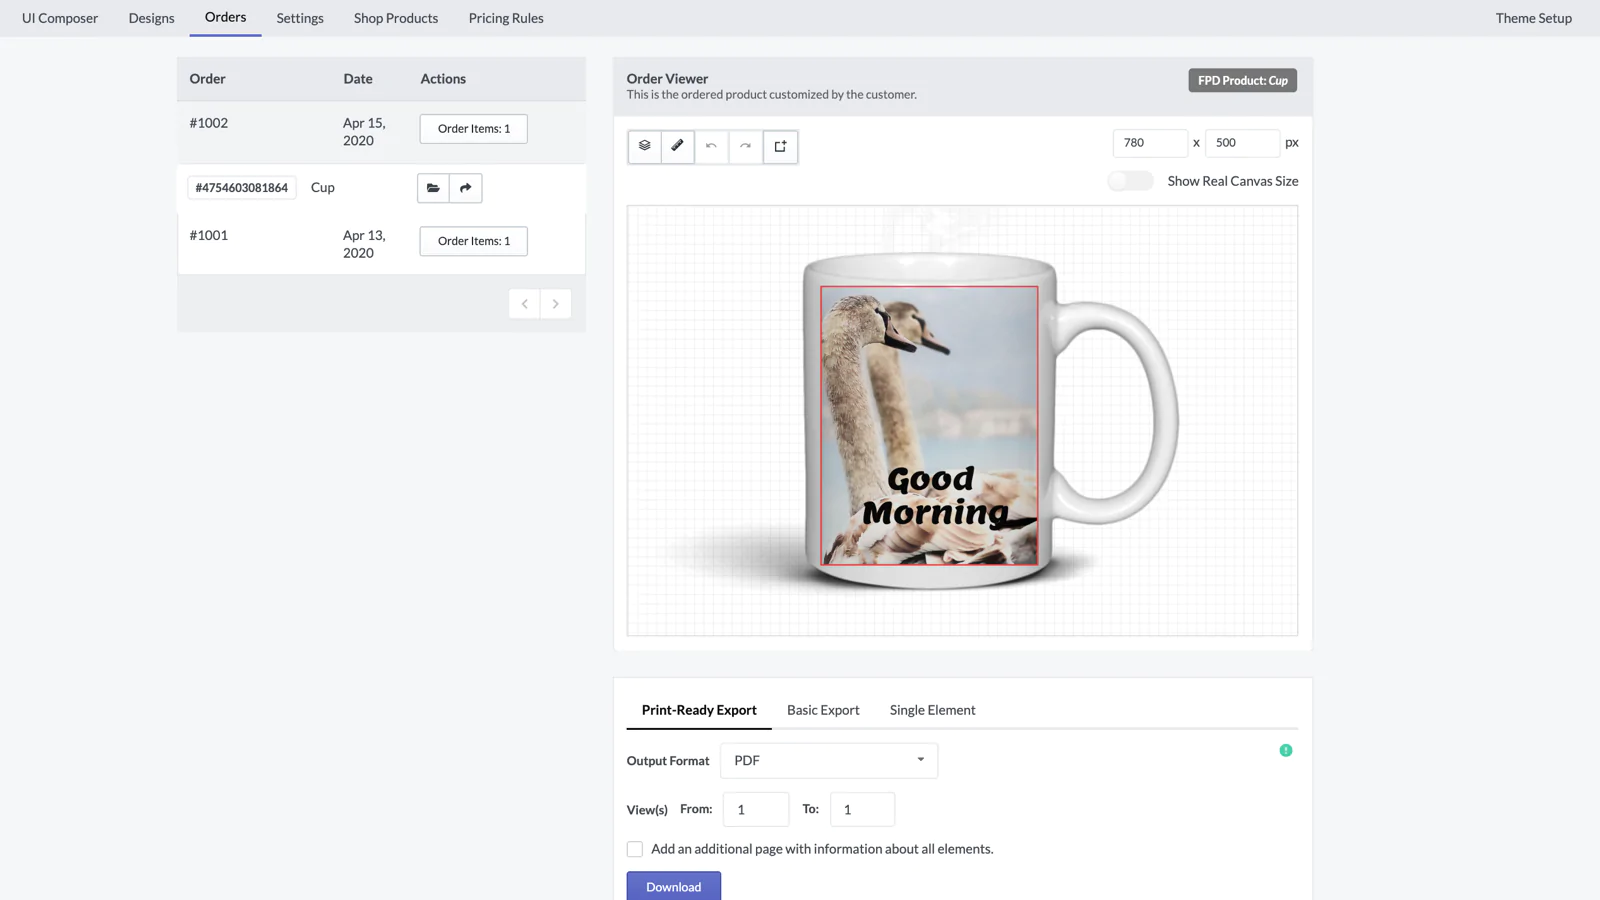Click the green info icon in the export panel
Viewport: 1600px width, 900px height.
(1285, 750)
